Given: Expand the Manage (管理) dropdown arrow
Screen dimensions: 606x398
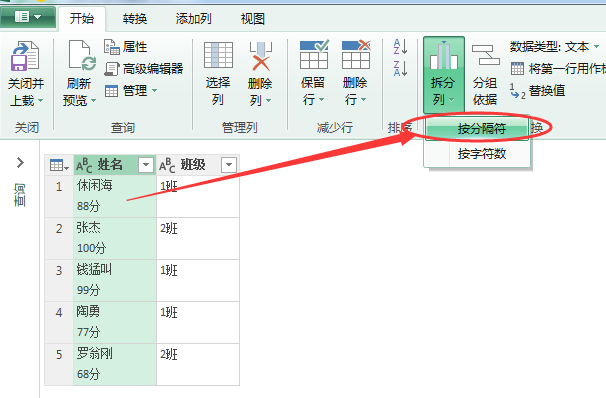Looking at the screenshot, I should pos(154,91).
